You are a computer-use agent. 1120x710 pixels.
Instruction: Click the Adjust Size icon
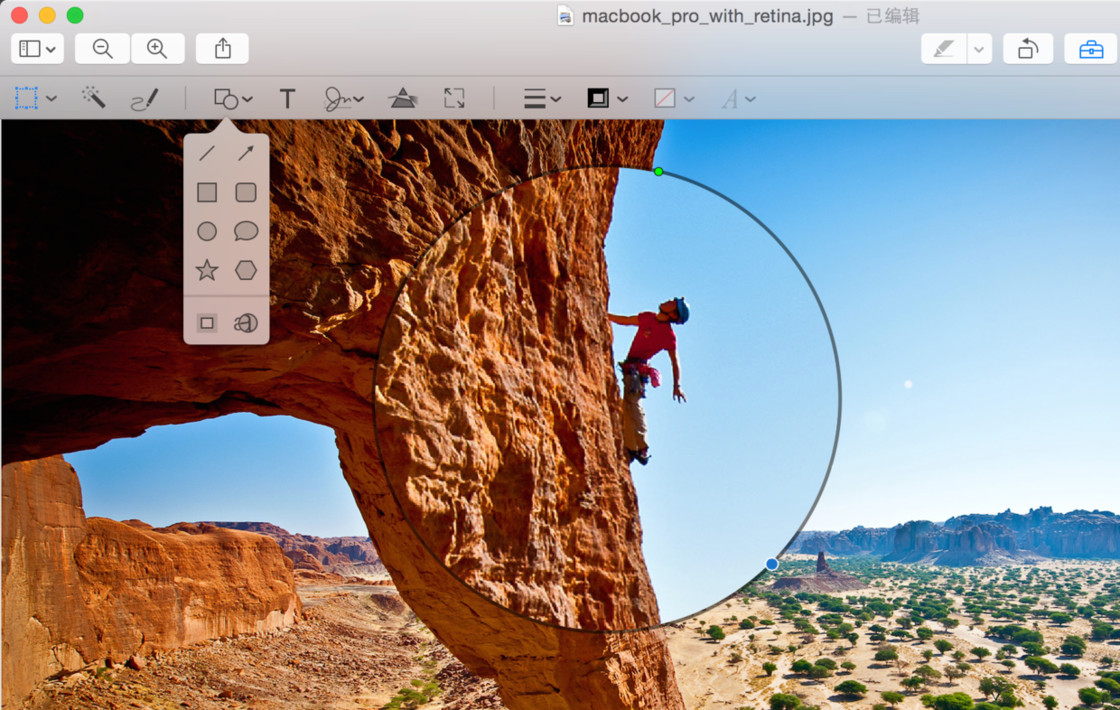[454, 98]
